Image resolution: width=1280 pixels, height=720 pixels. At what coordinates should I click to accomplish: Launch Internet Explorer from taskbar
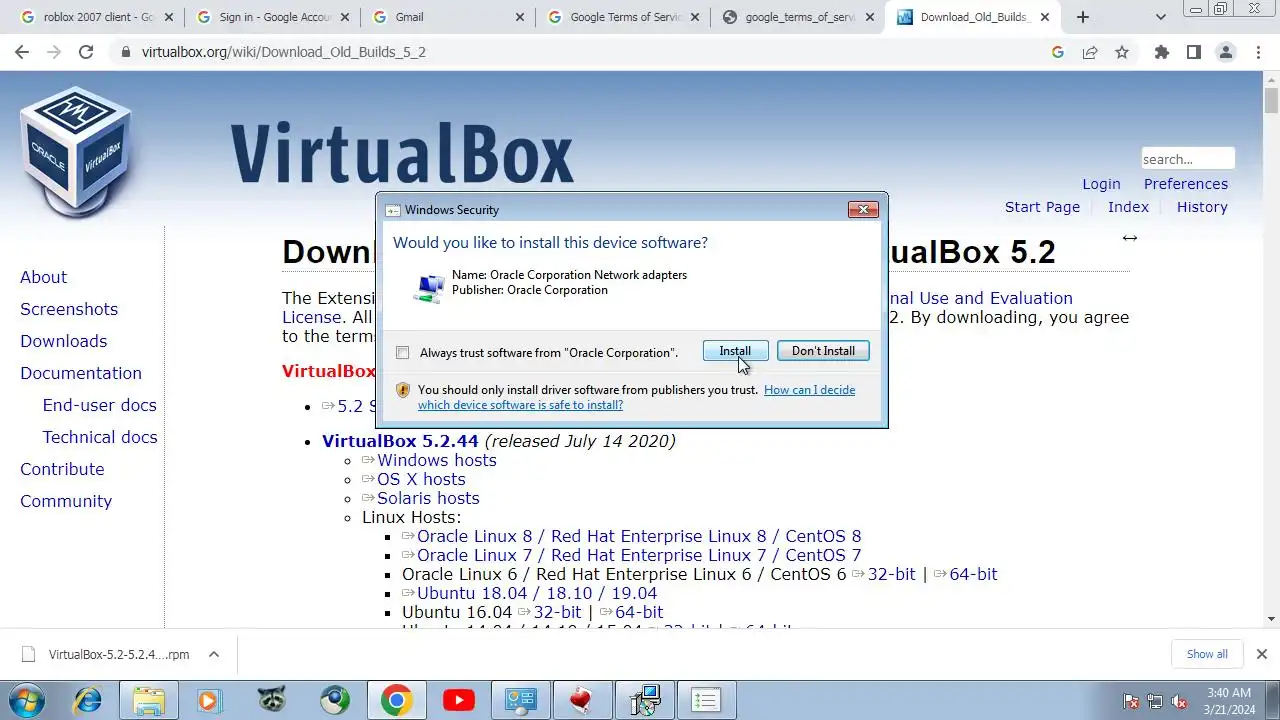coord(88,700)
